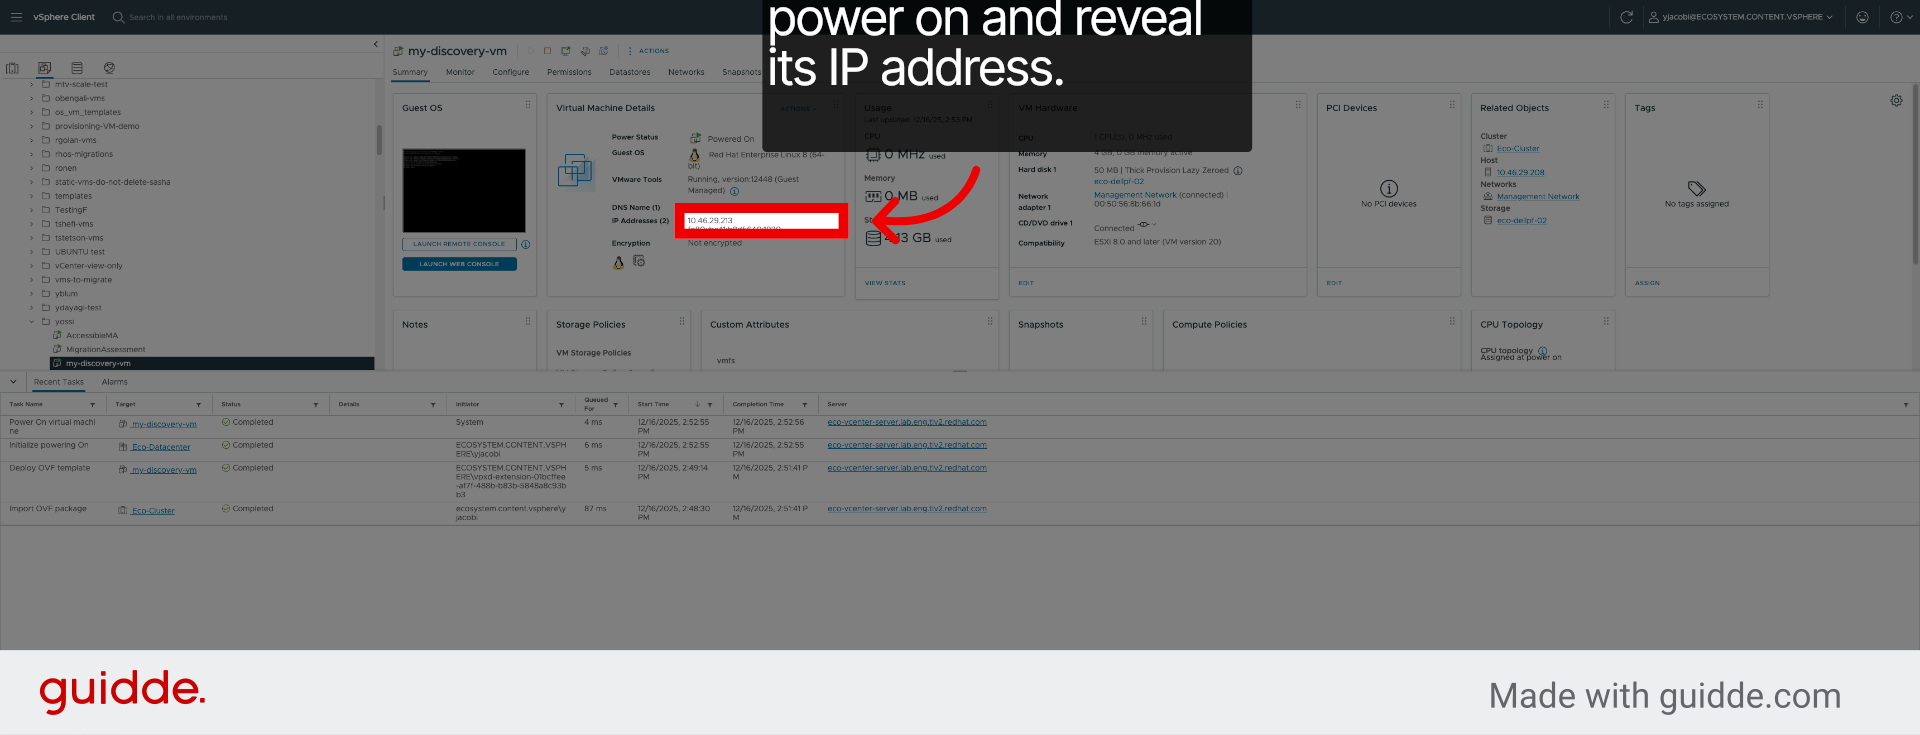This screenshot has height=735, width=1920.
Task: Click Edit in the VM Hardware card
Action: point(1026,283)
